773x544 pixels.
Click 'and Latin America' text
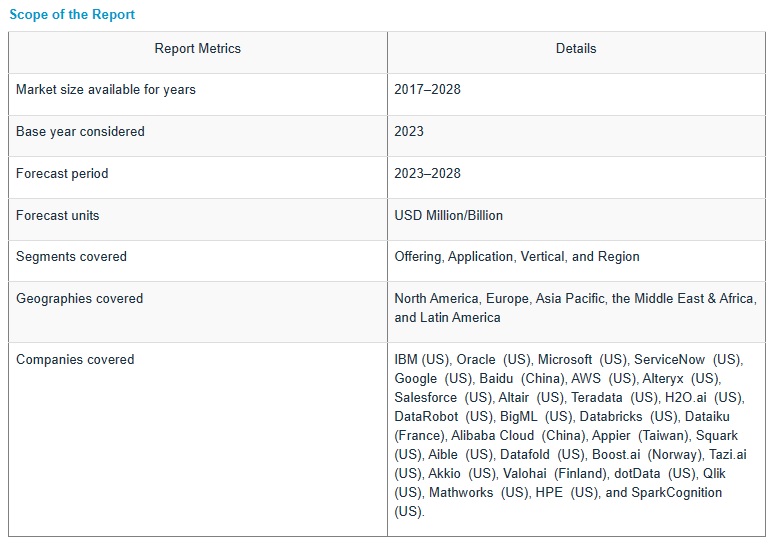[447, 318]
